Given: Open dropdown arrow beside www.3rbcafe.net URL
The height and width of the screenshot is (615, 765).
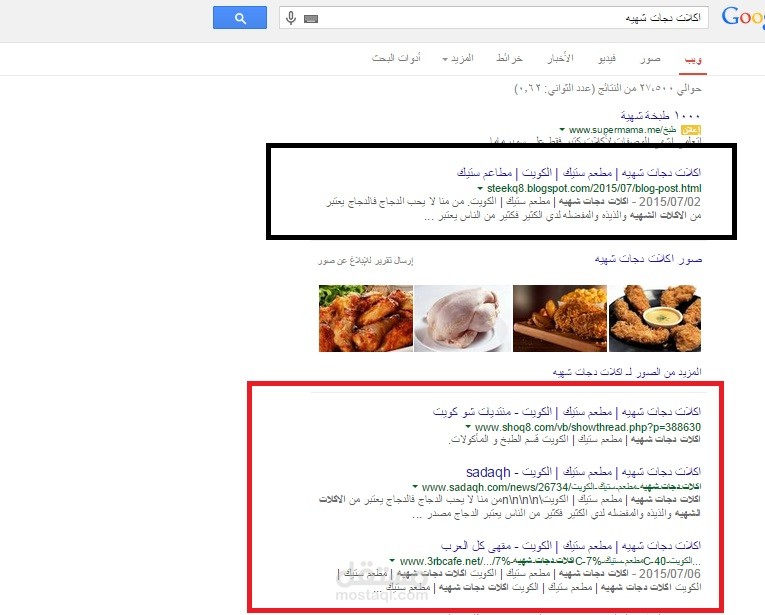Looking at the screenshot, I should point(392,561).
